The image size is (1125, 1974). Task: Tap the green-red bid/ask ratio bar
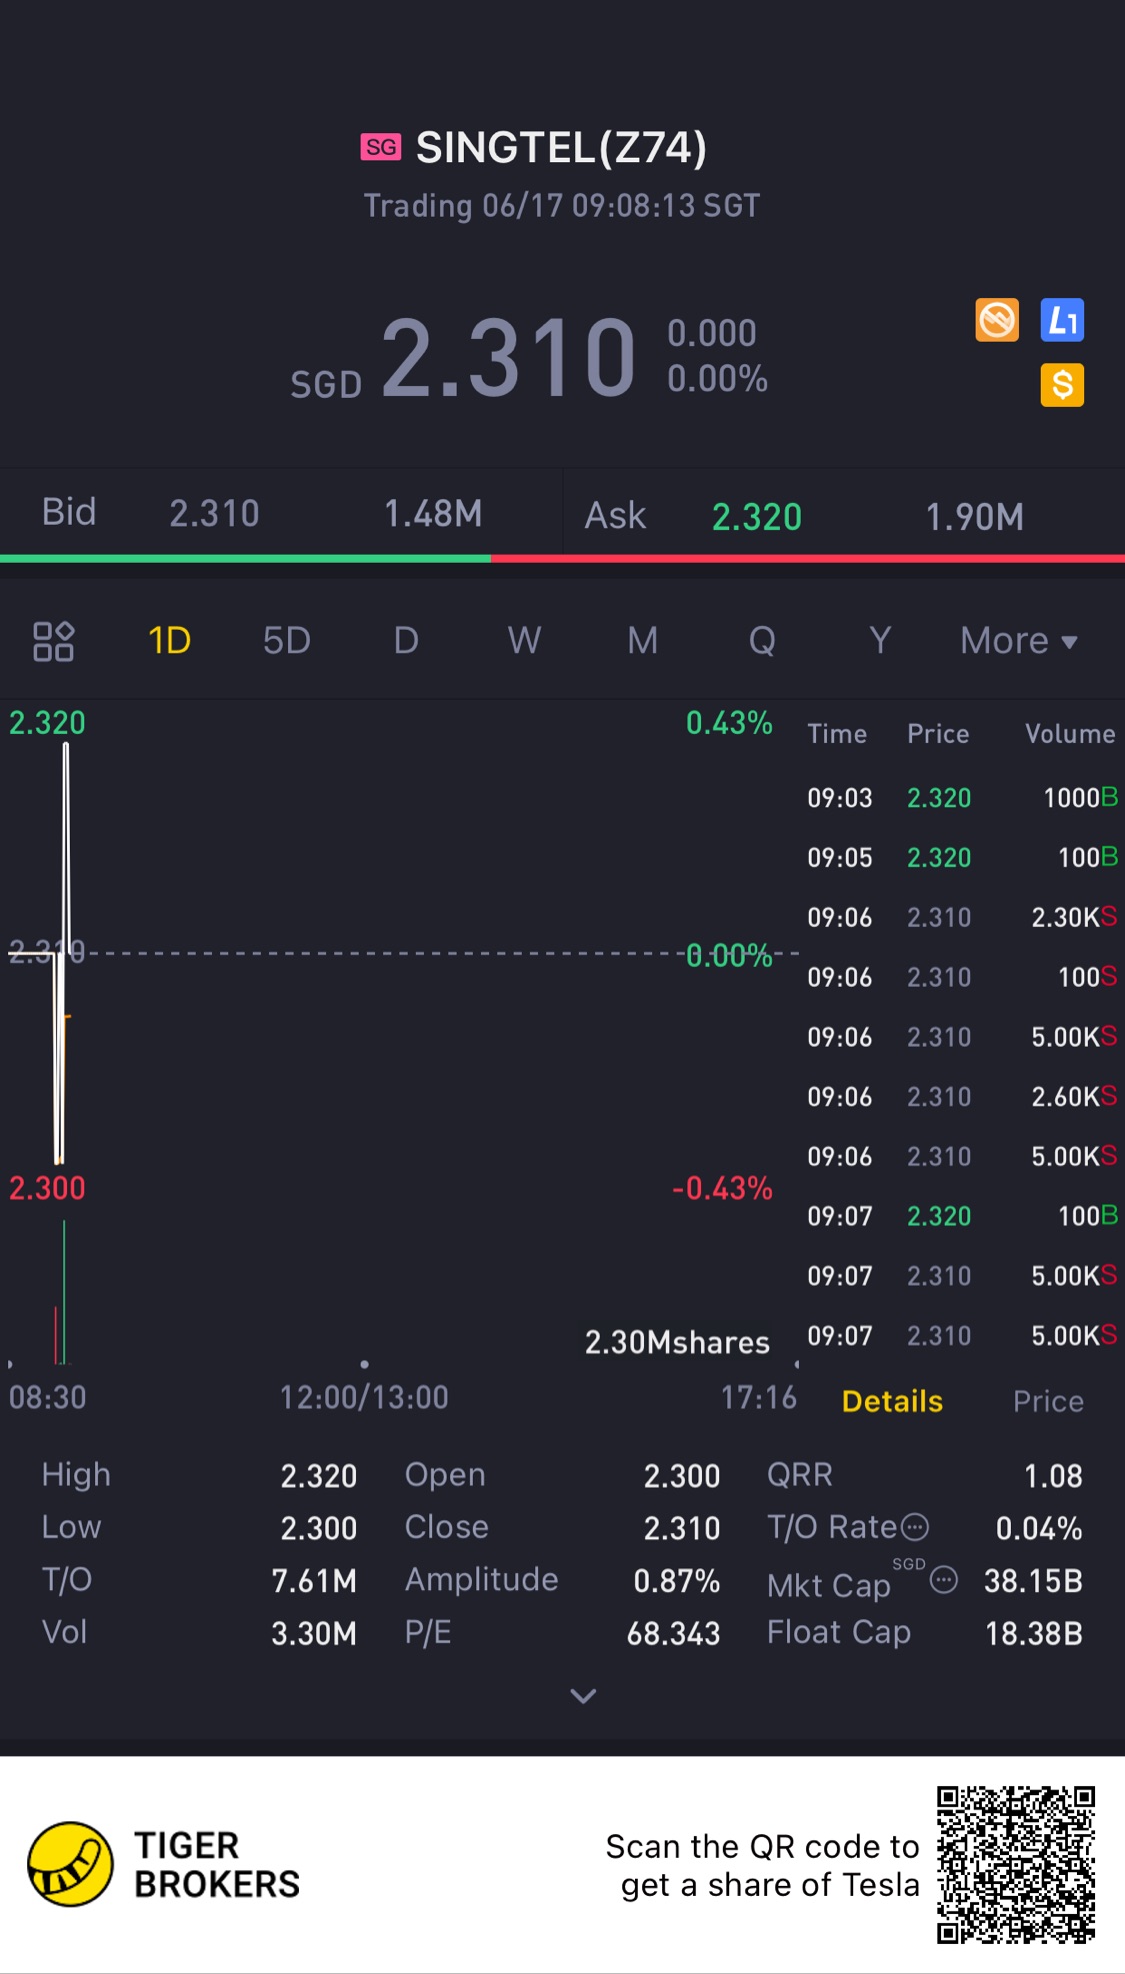click(562, 558)
